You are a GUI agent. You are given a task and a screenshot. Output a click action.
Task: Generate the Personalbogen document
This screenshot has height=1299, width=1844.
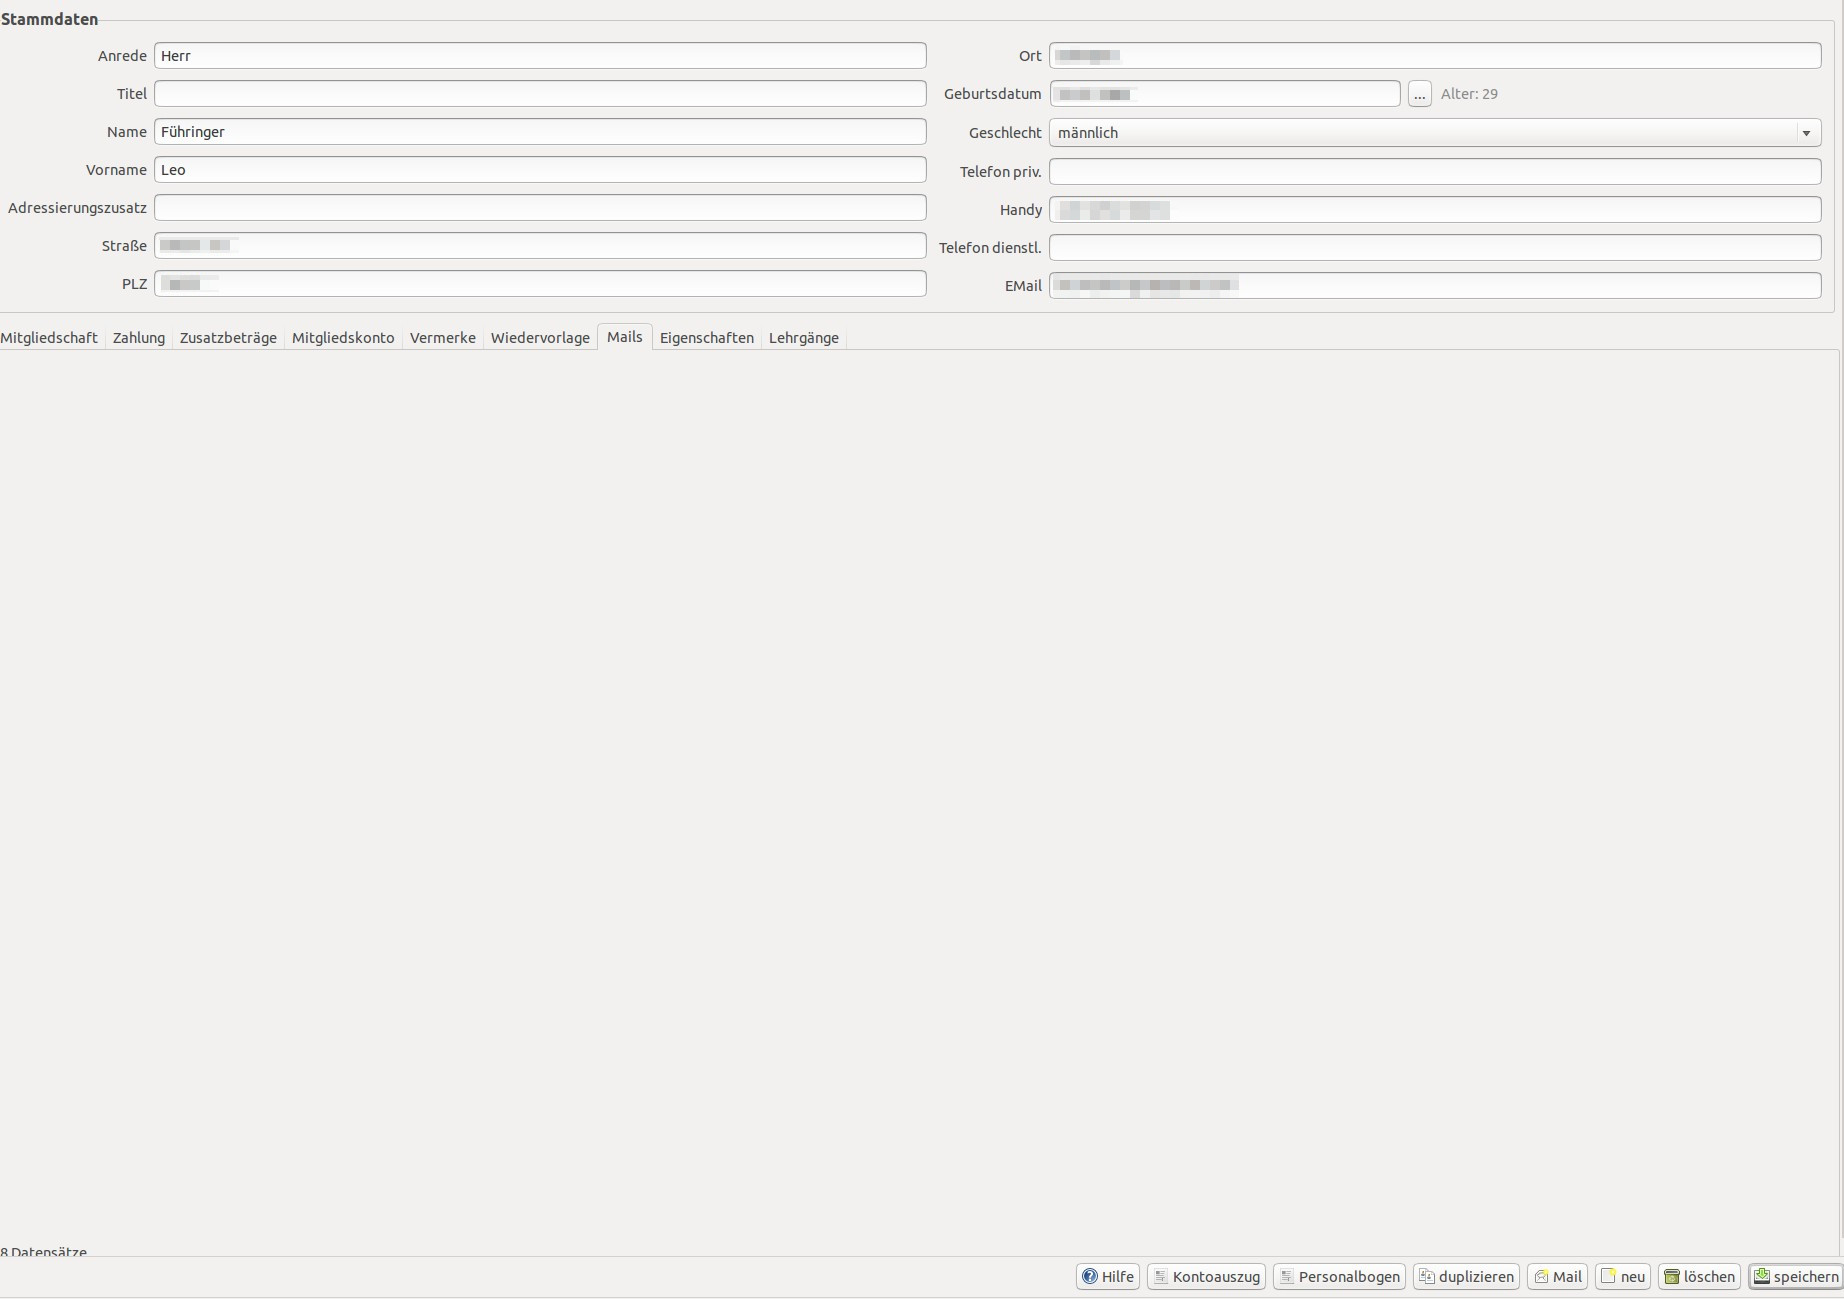1339,1277
